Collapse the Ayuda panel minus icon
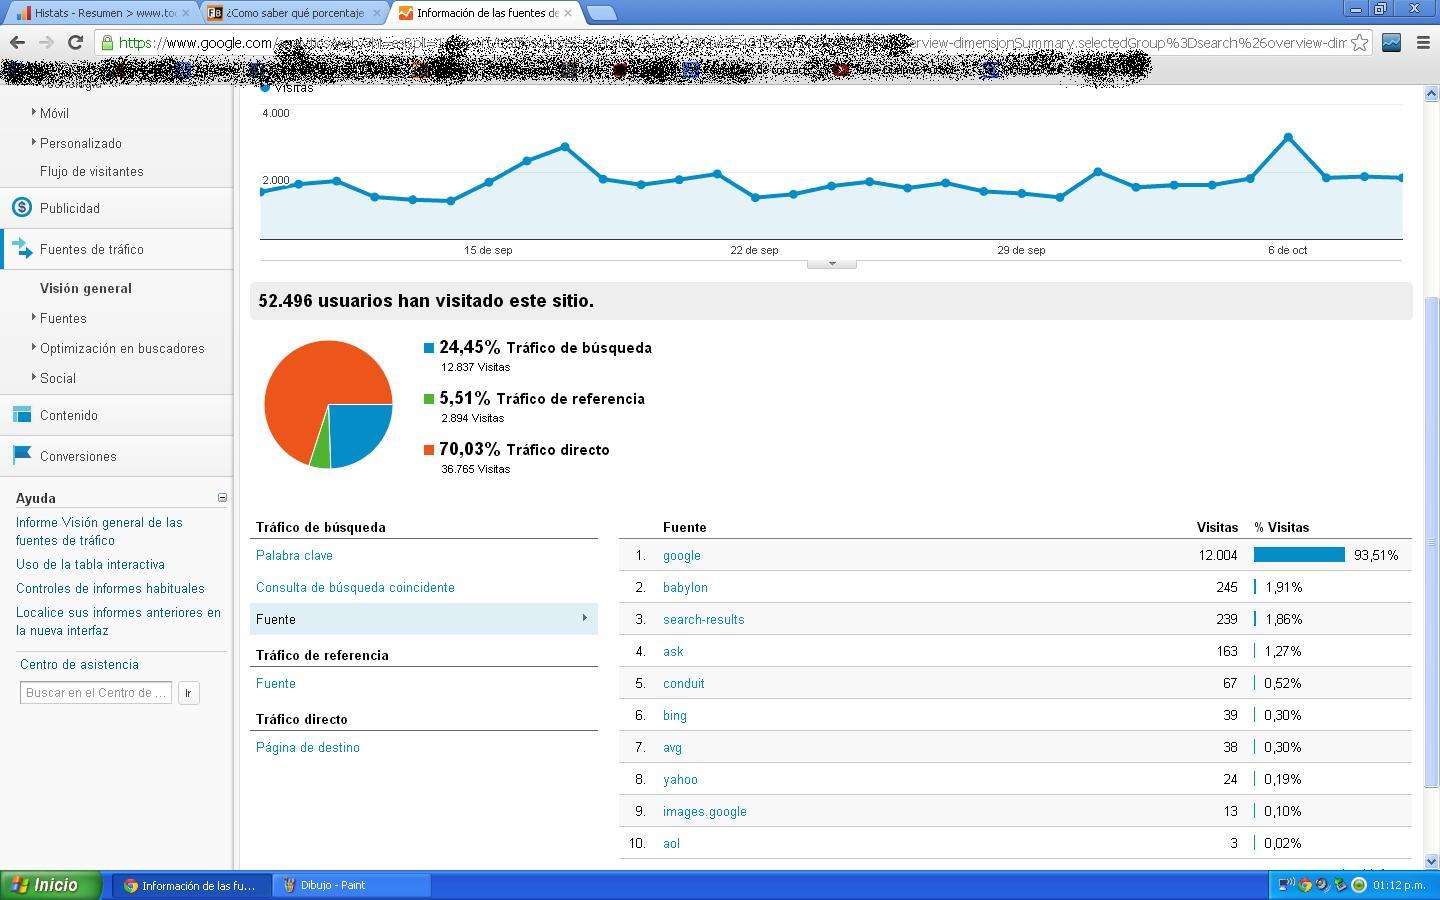Image resolution: width=1440 pixels, height=900 pixels. point(222,497)
